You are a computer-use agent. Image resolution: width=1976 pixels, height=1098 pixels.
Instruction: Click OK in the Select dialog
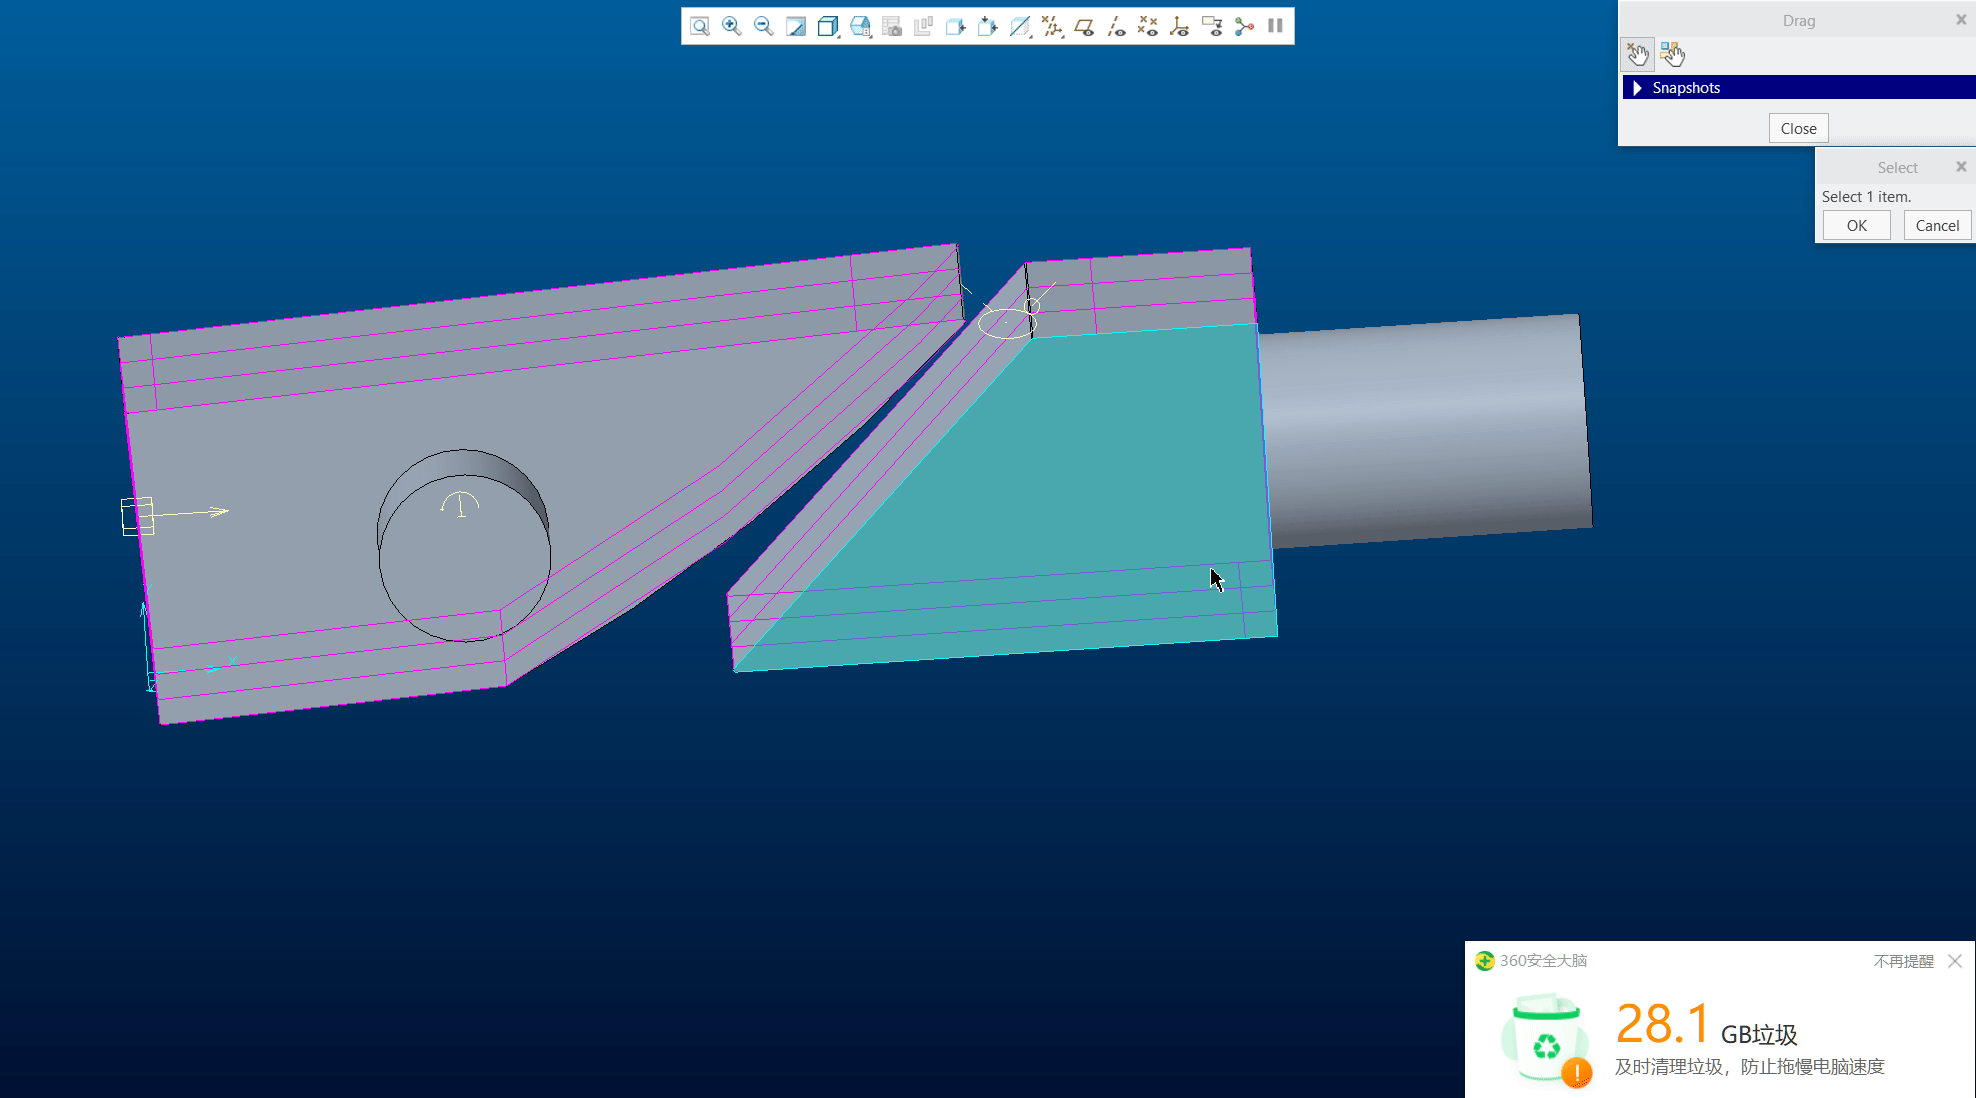(1856, 225)
